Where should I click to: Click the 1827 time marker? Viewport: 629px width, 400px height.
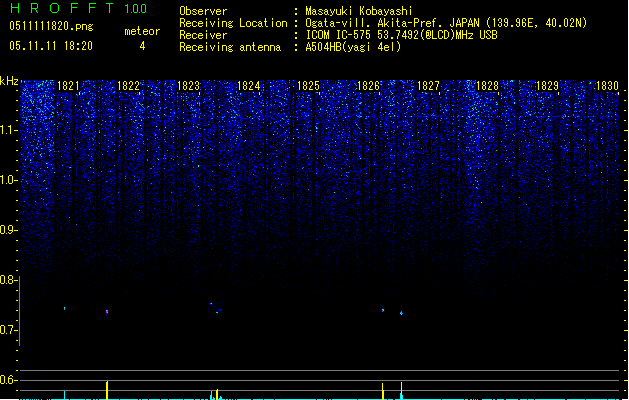(428, 86)
